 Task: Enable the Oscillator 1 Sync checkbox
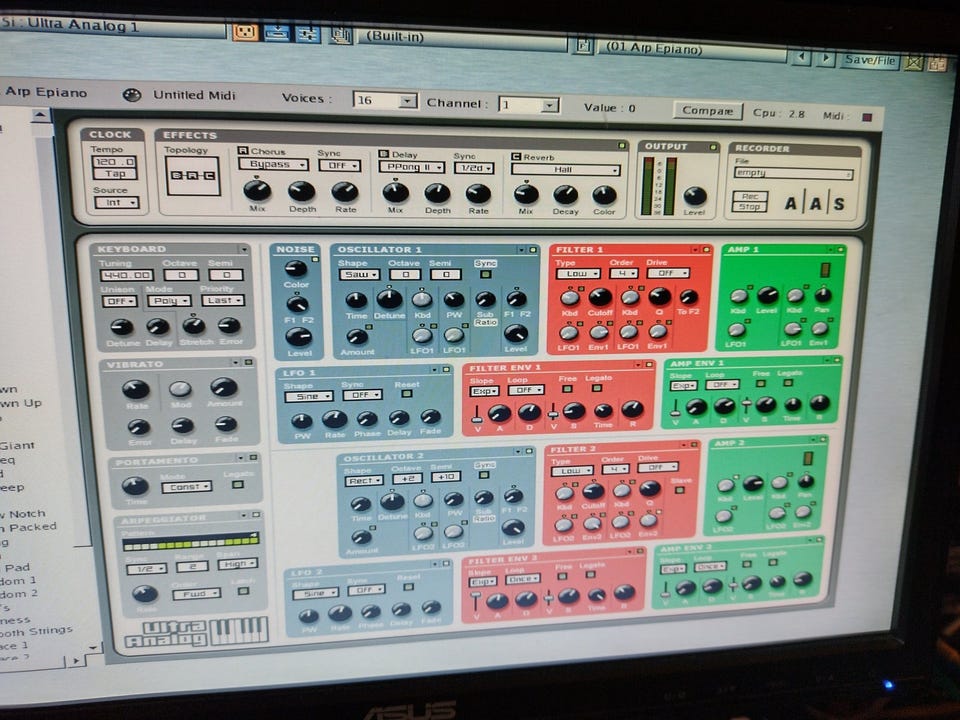tap(486, 274)
